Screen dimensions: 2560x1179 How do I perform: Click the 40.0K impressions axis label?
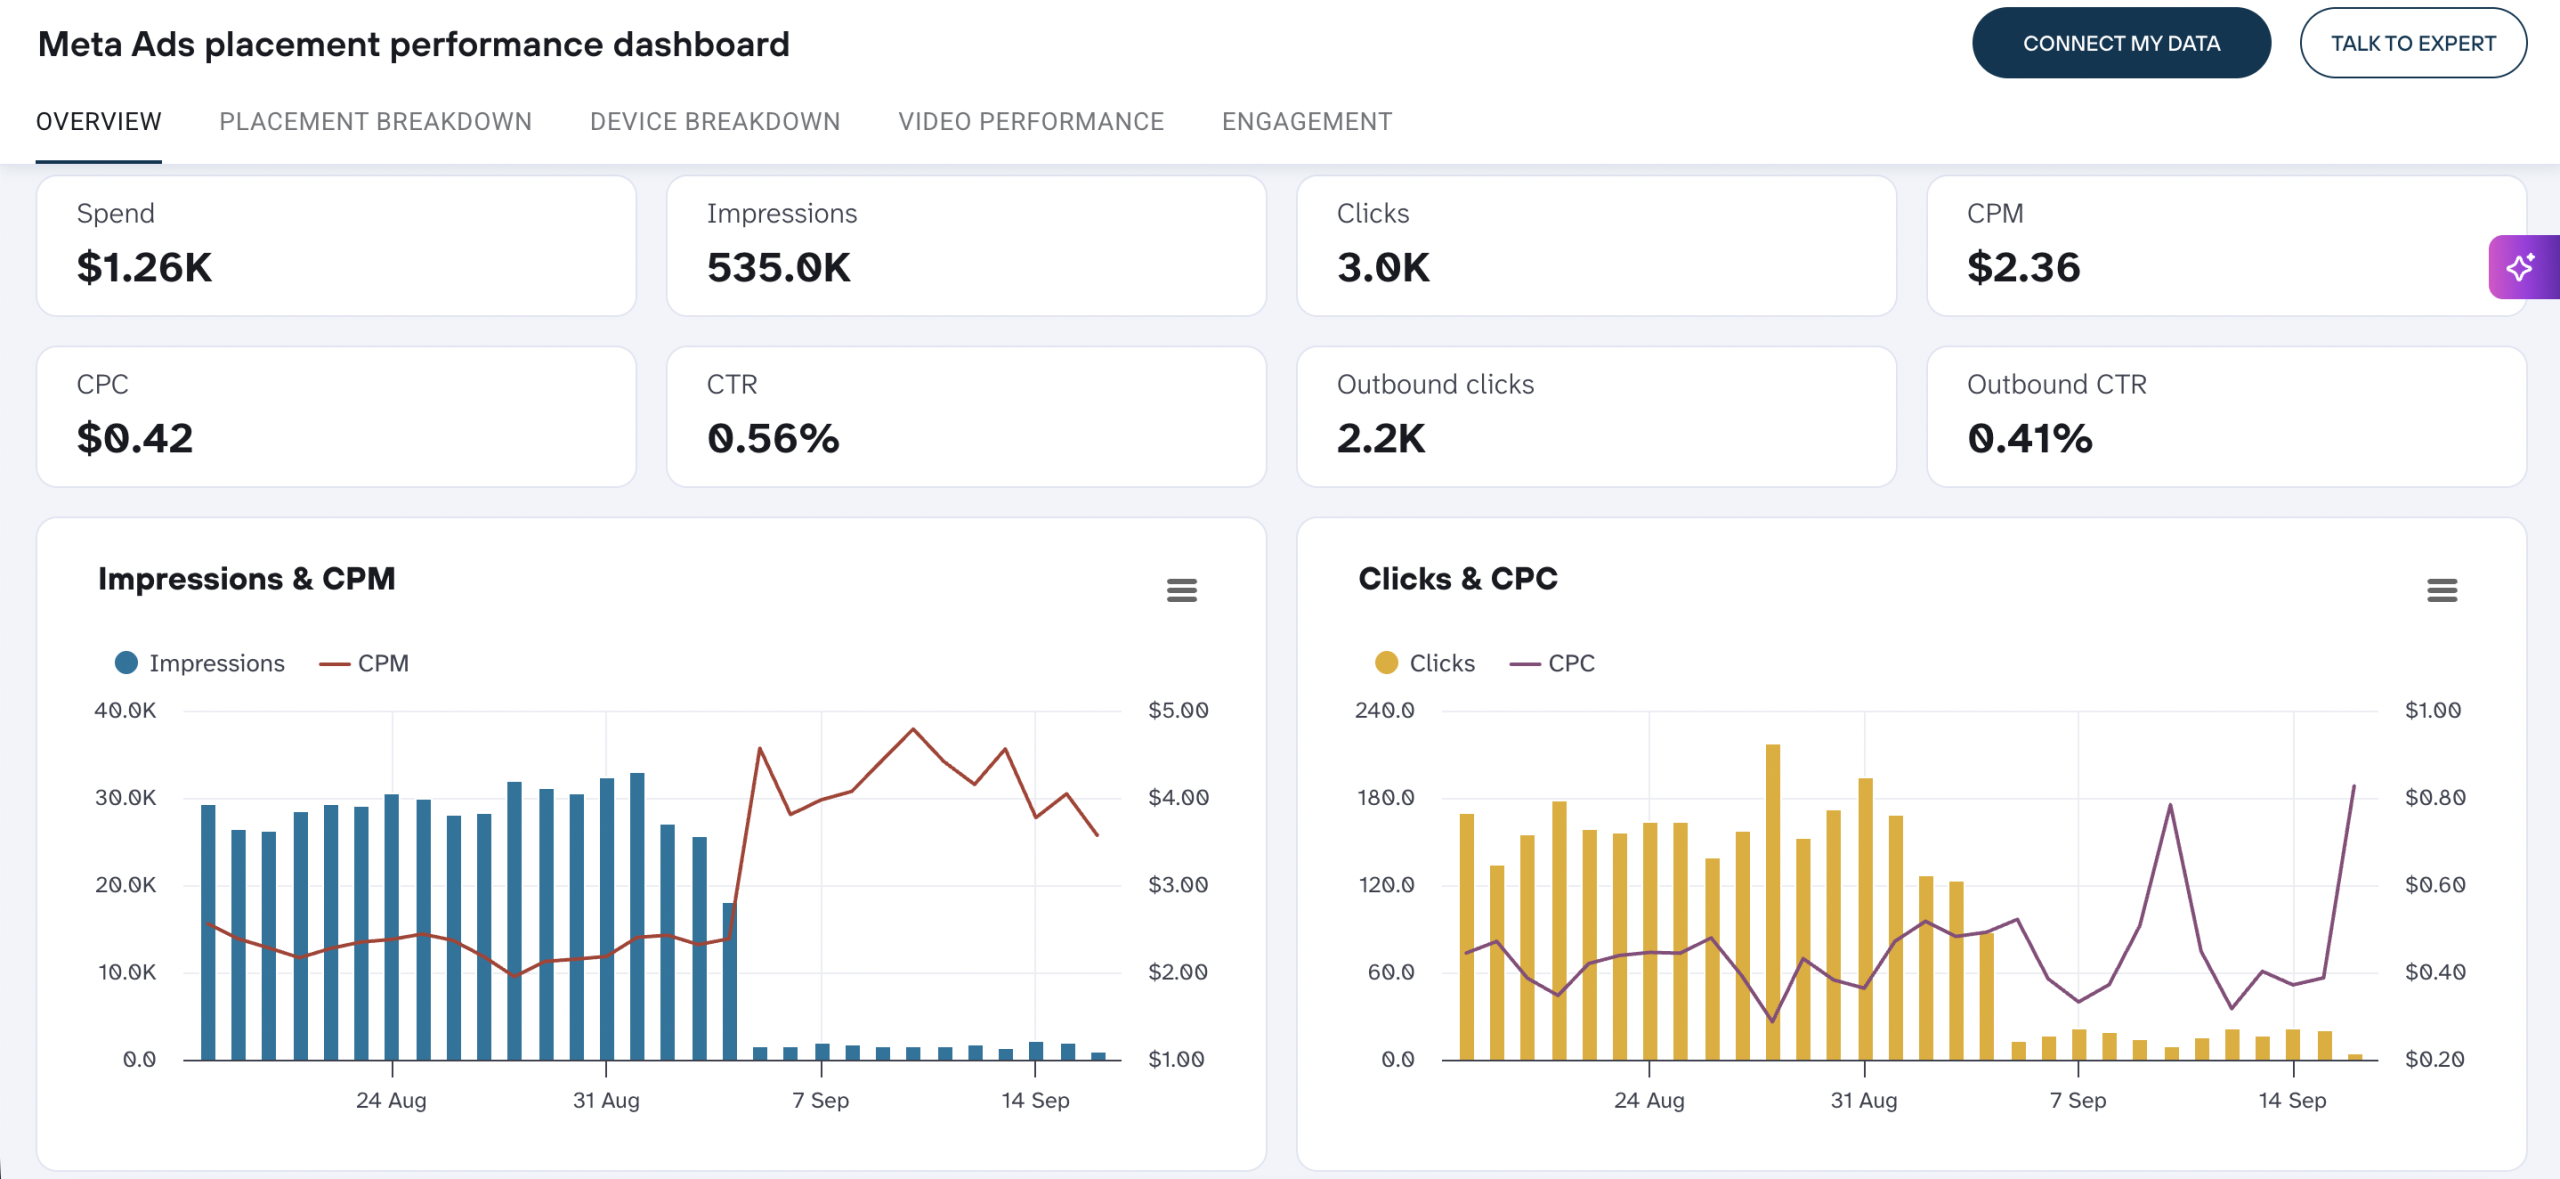[125, 710]
